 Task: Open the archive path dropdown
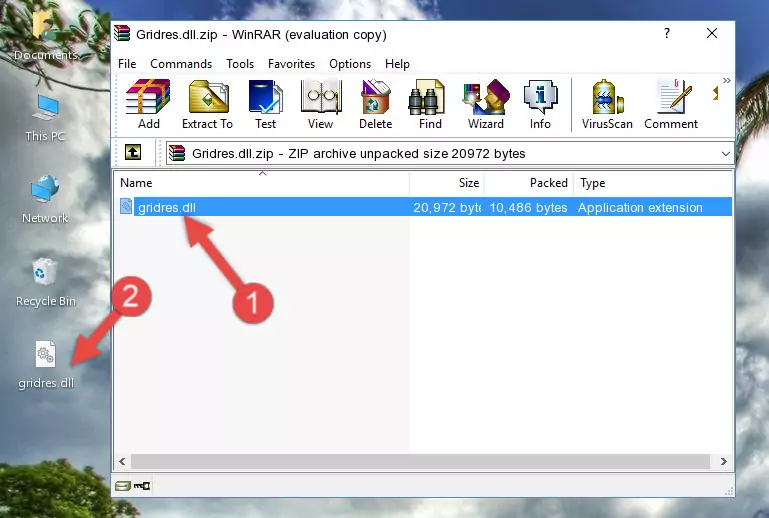pyautogui.click(x=725, y=154)
